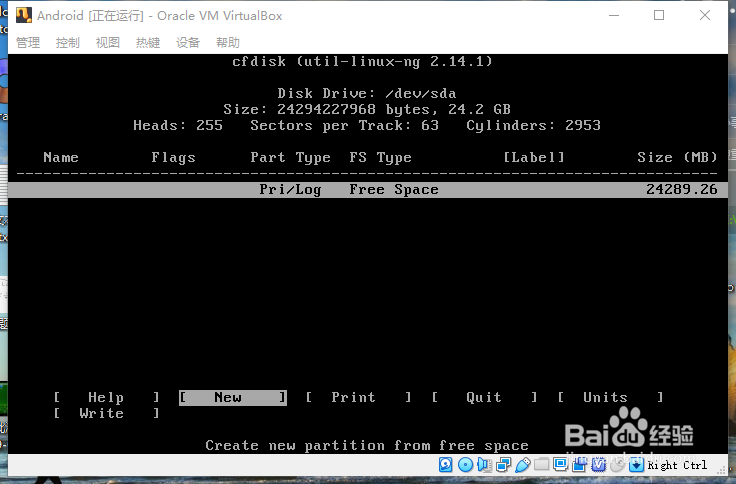Click the CPU virtualization status icon
736x484 pixels.
tap(599, 465)
